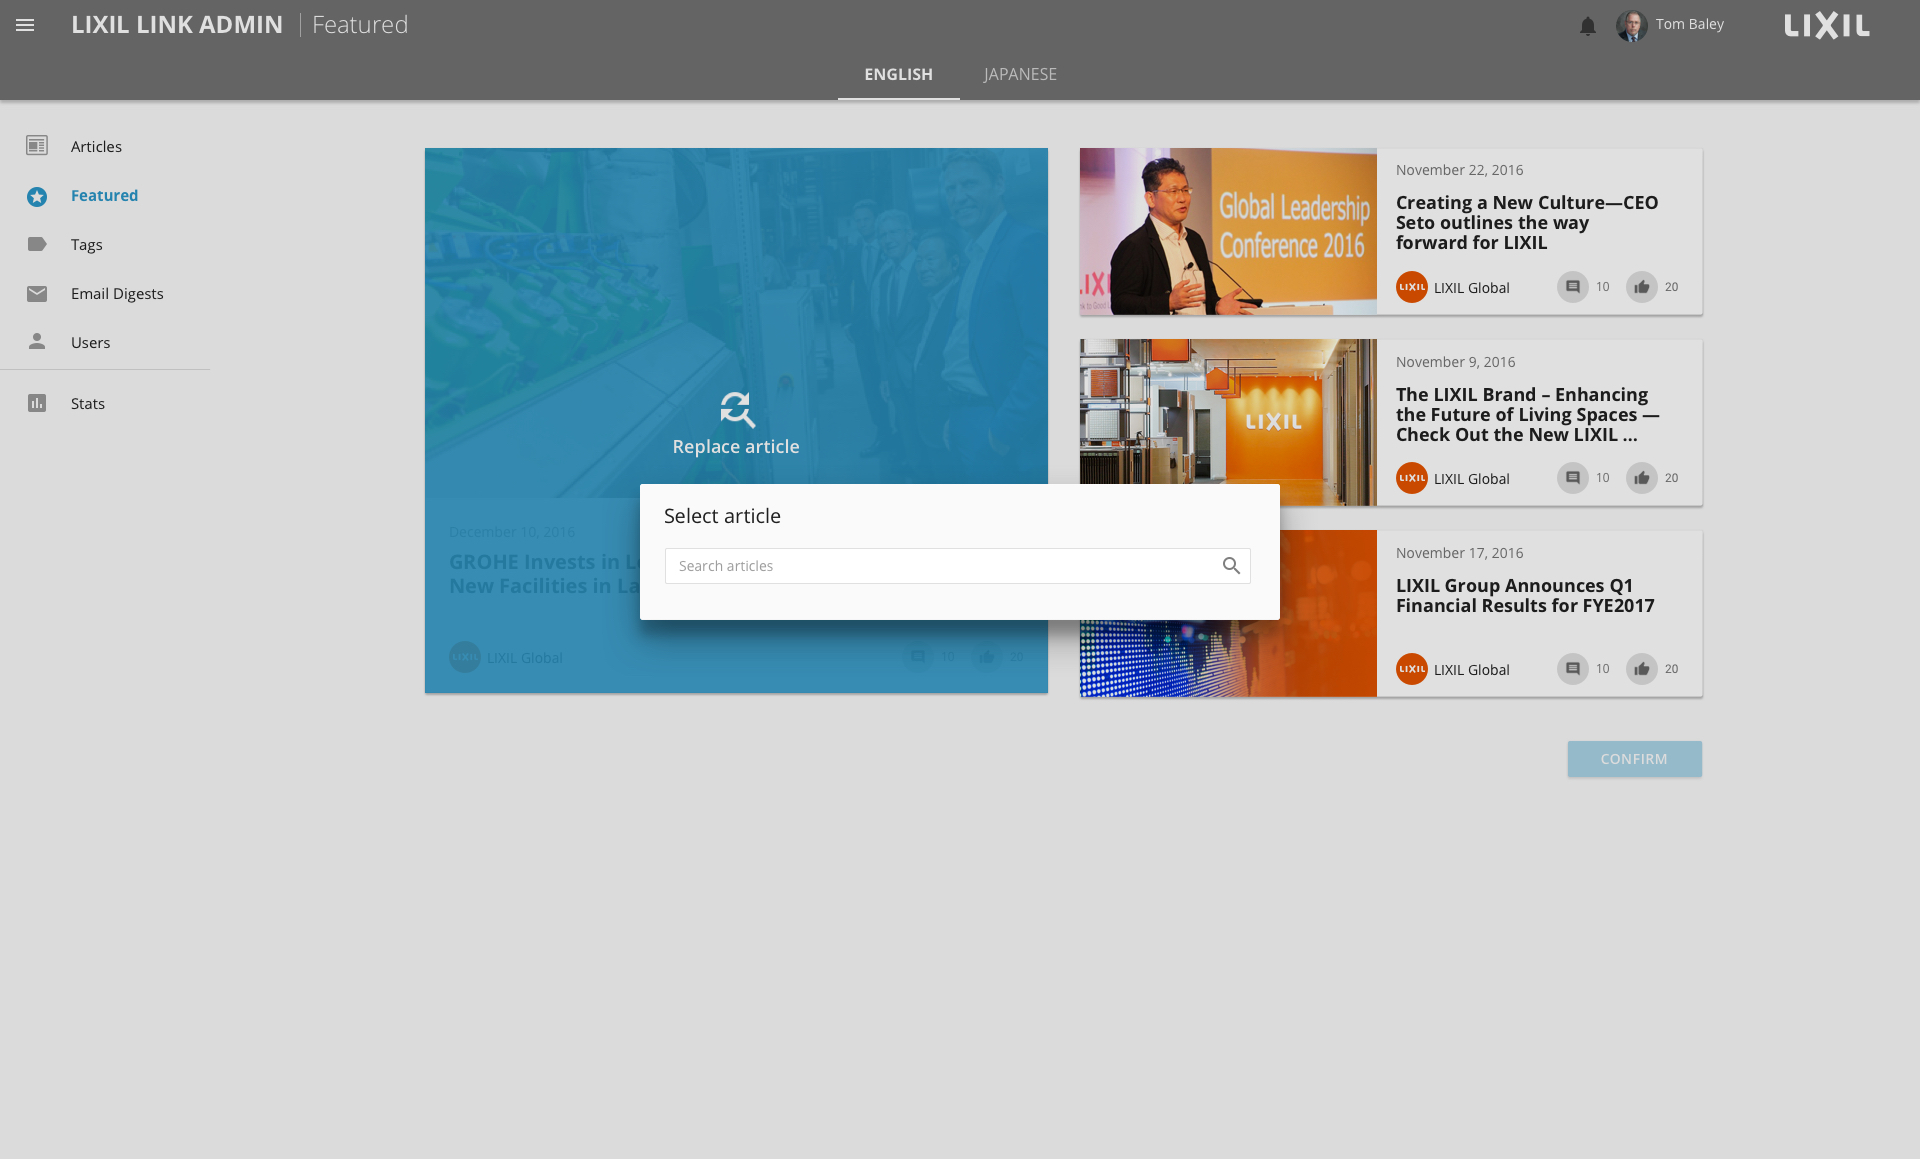The height and width of the screenshot is (1159, 1920).
Task: Switch to the JAPANESE tab
Action: pos(1020,74)
